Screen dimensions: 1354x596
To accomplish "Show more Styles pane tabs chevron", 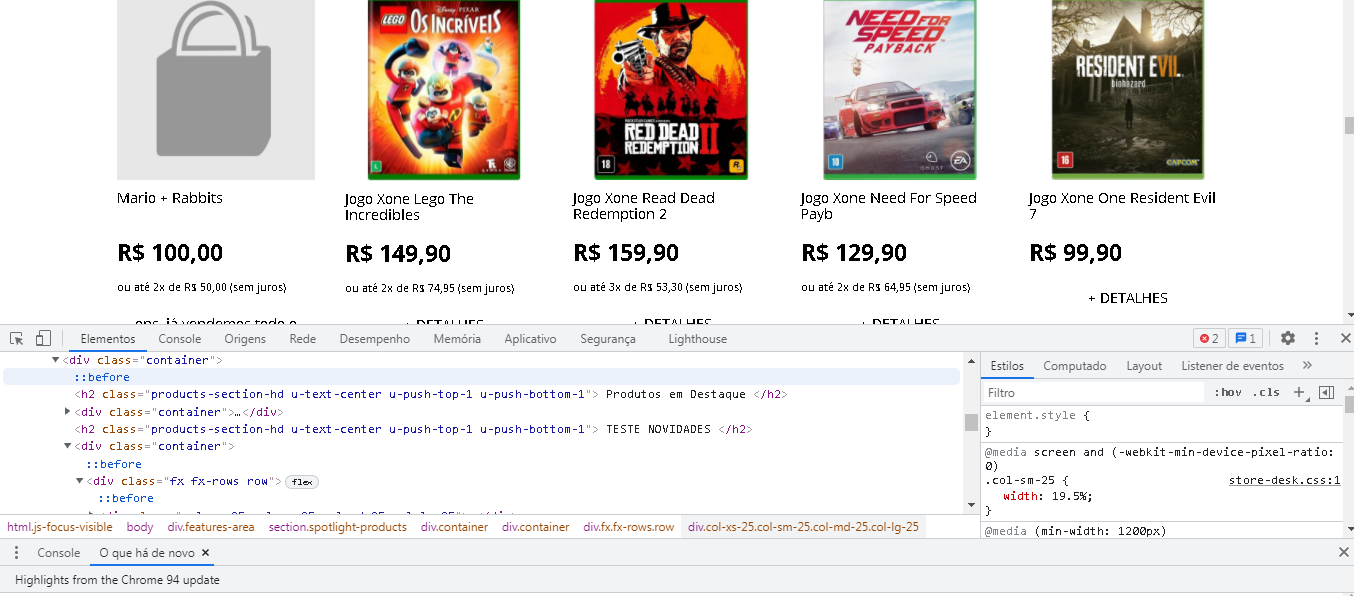I will [x=1307, y=366].
